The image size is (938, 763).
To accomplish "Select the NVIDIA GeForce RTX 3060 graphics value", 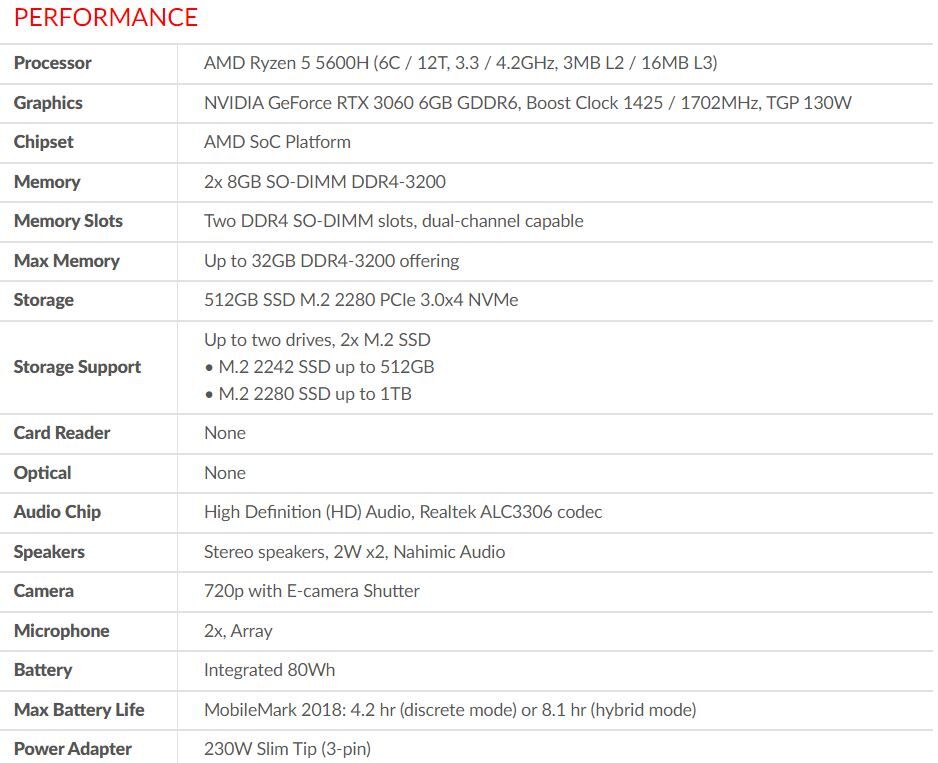I will coord(528,103).
